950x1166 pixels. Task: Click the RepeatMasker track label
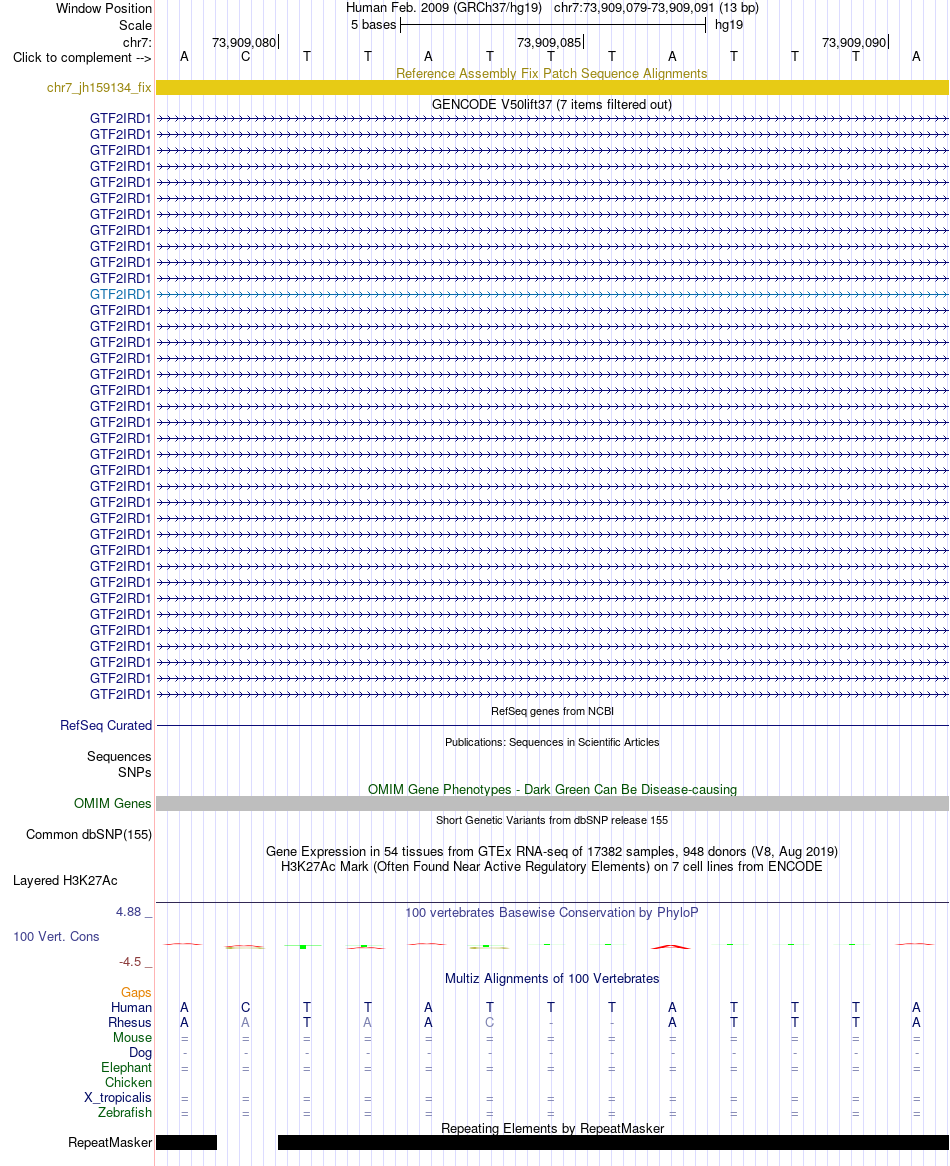point(110,1142)
